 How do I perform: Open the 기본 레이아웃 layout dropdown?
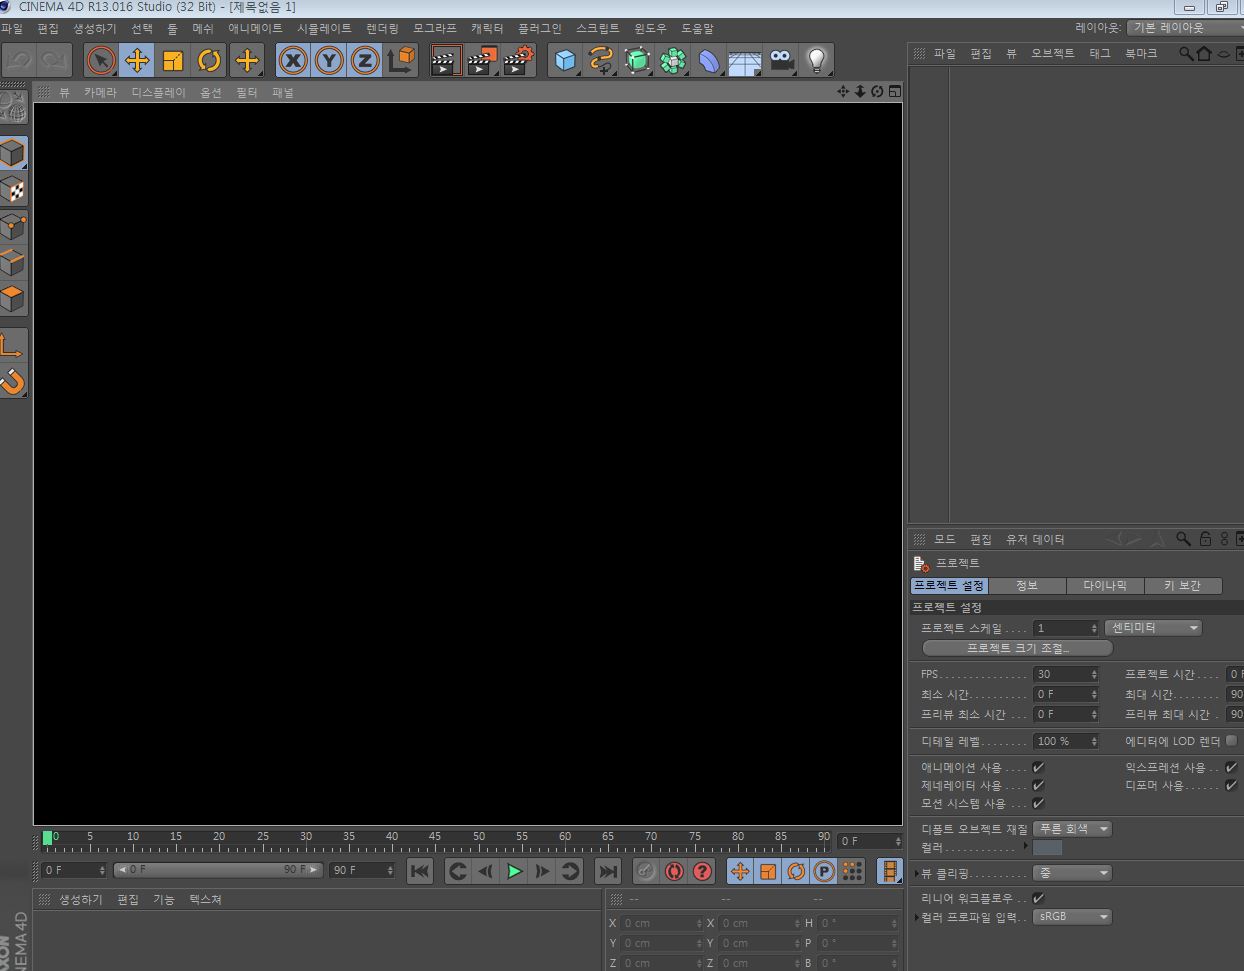(1186, 28)
